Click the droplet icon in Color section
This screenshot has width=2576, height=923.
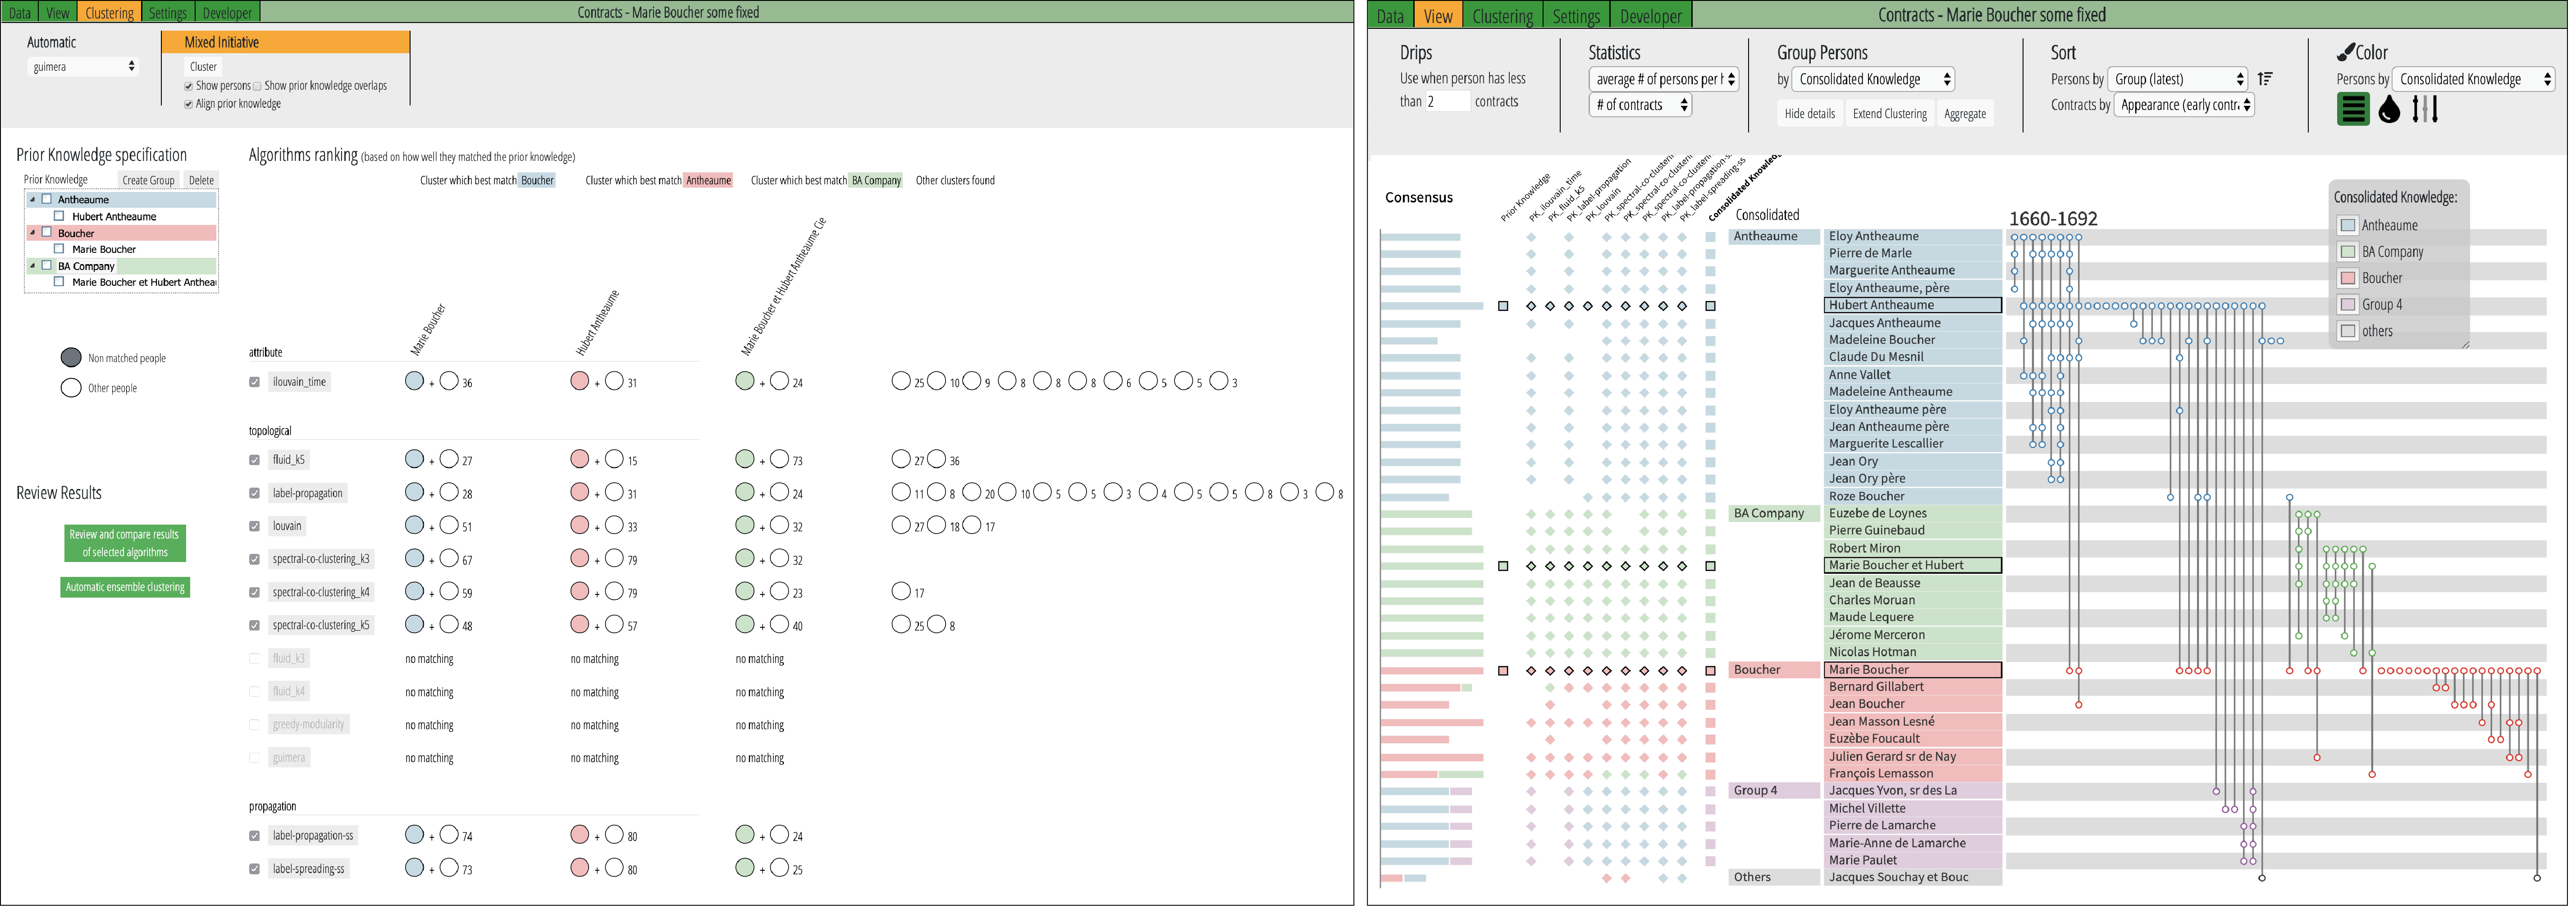2389,109
